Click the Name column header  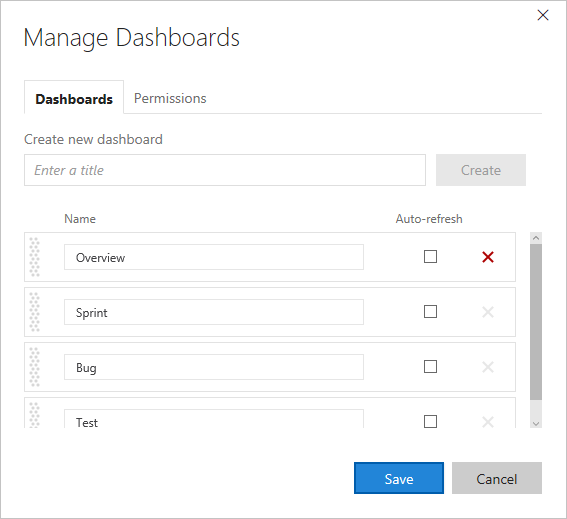[80, 219]
